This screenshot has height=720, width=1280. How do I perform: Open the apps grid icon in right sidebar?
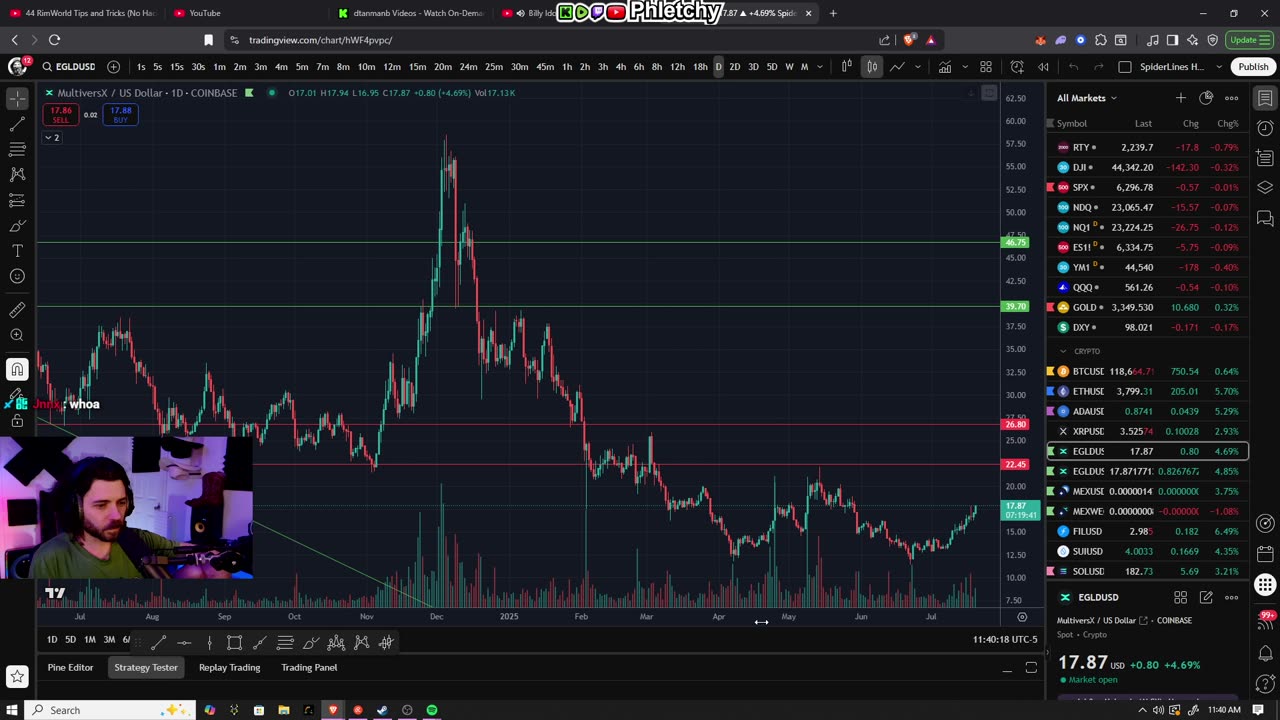(x=1265, y=585)
